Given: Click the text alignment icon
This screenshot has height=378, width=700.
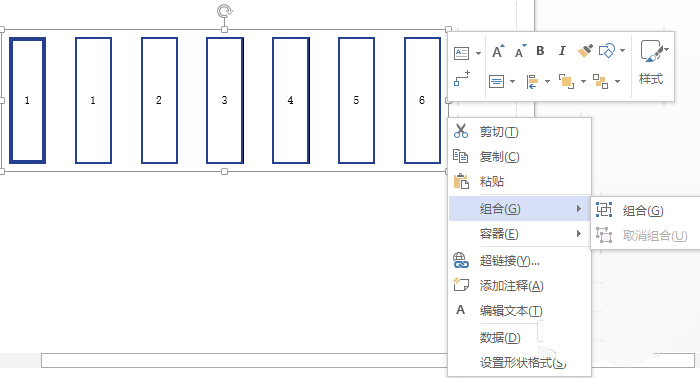Looking at the screenshot, I should click(x=496, y=81).
